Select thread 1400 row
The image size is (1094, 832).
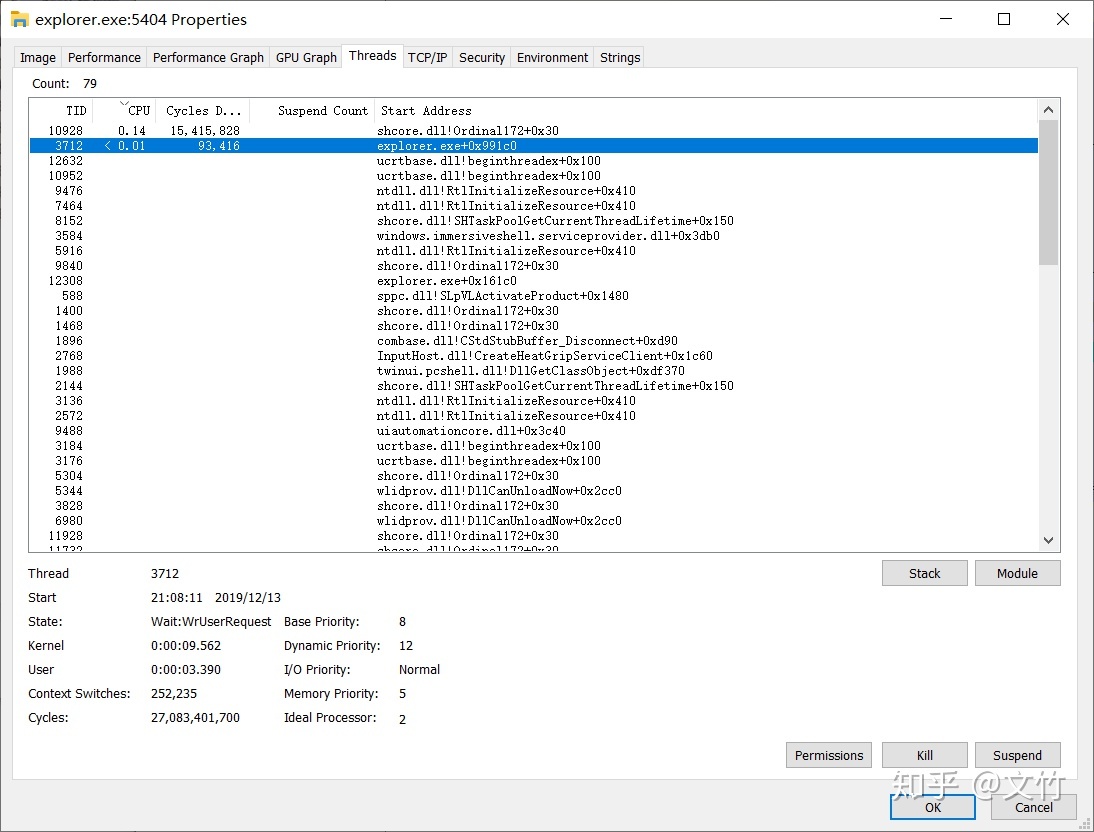click(x=534, y=311)
